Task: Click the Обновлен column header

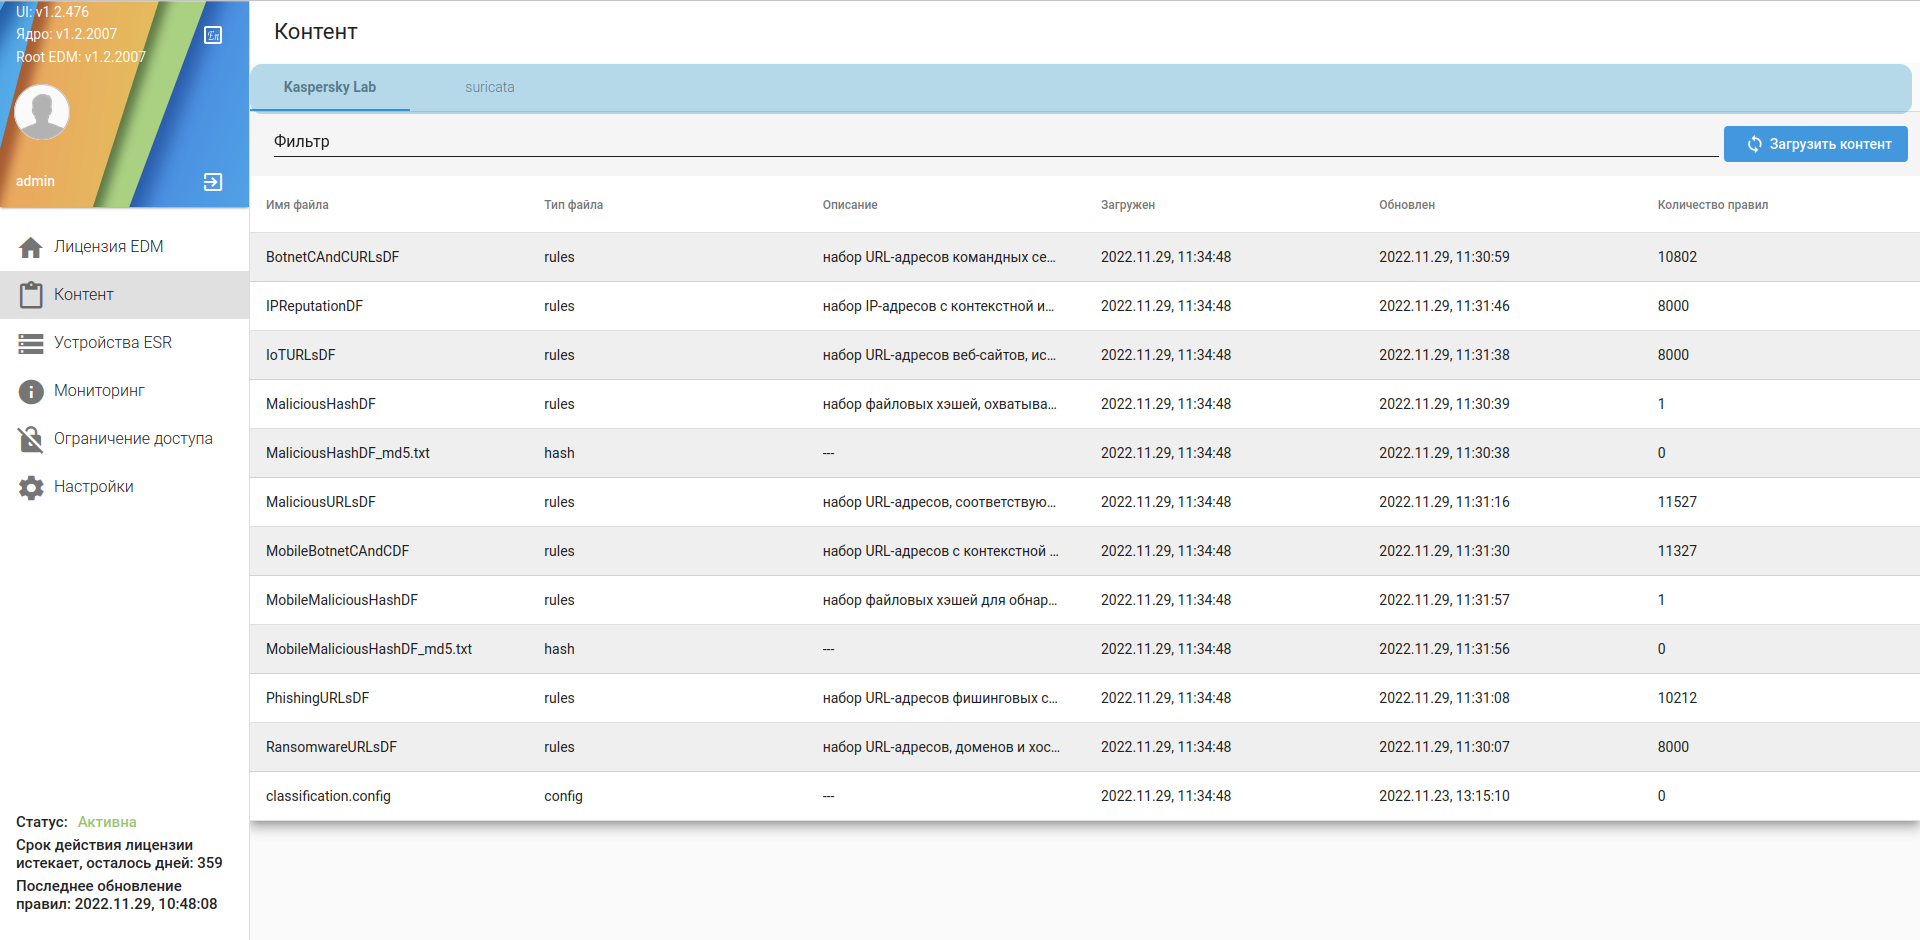Action: (1407, 205)
